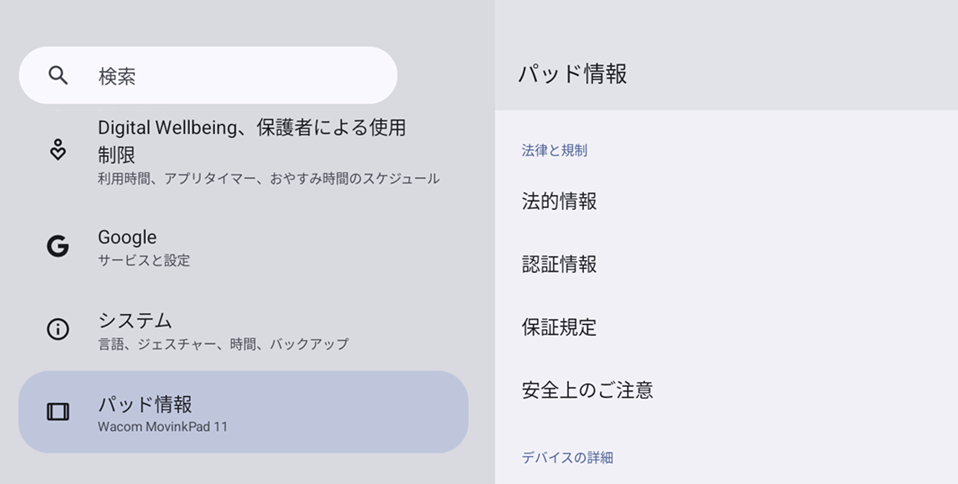Open the システム settings entry
Screen dimensions: 958x484
pos(243,330)
